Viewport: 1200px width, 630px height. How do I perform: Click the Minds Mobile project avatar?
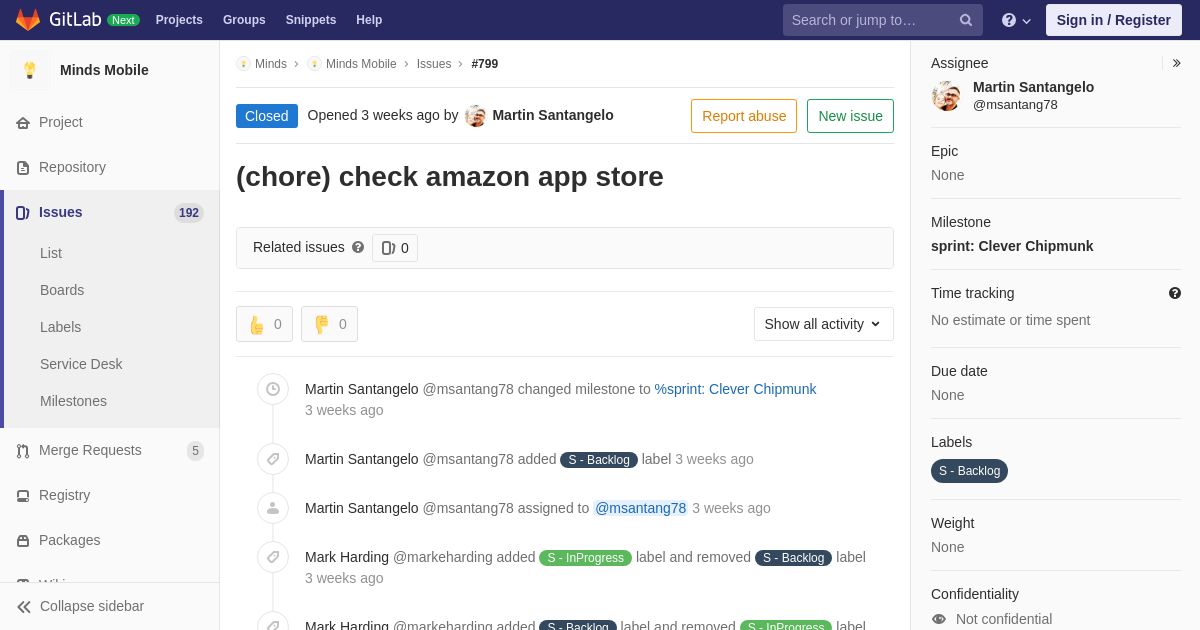30,70
